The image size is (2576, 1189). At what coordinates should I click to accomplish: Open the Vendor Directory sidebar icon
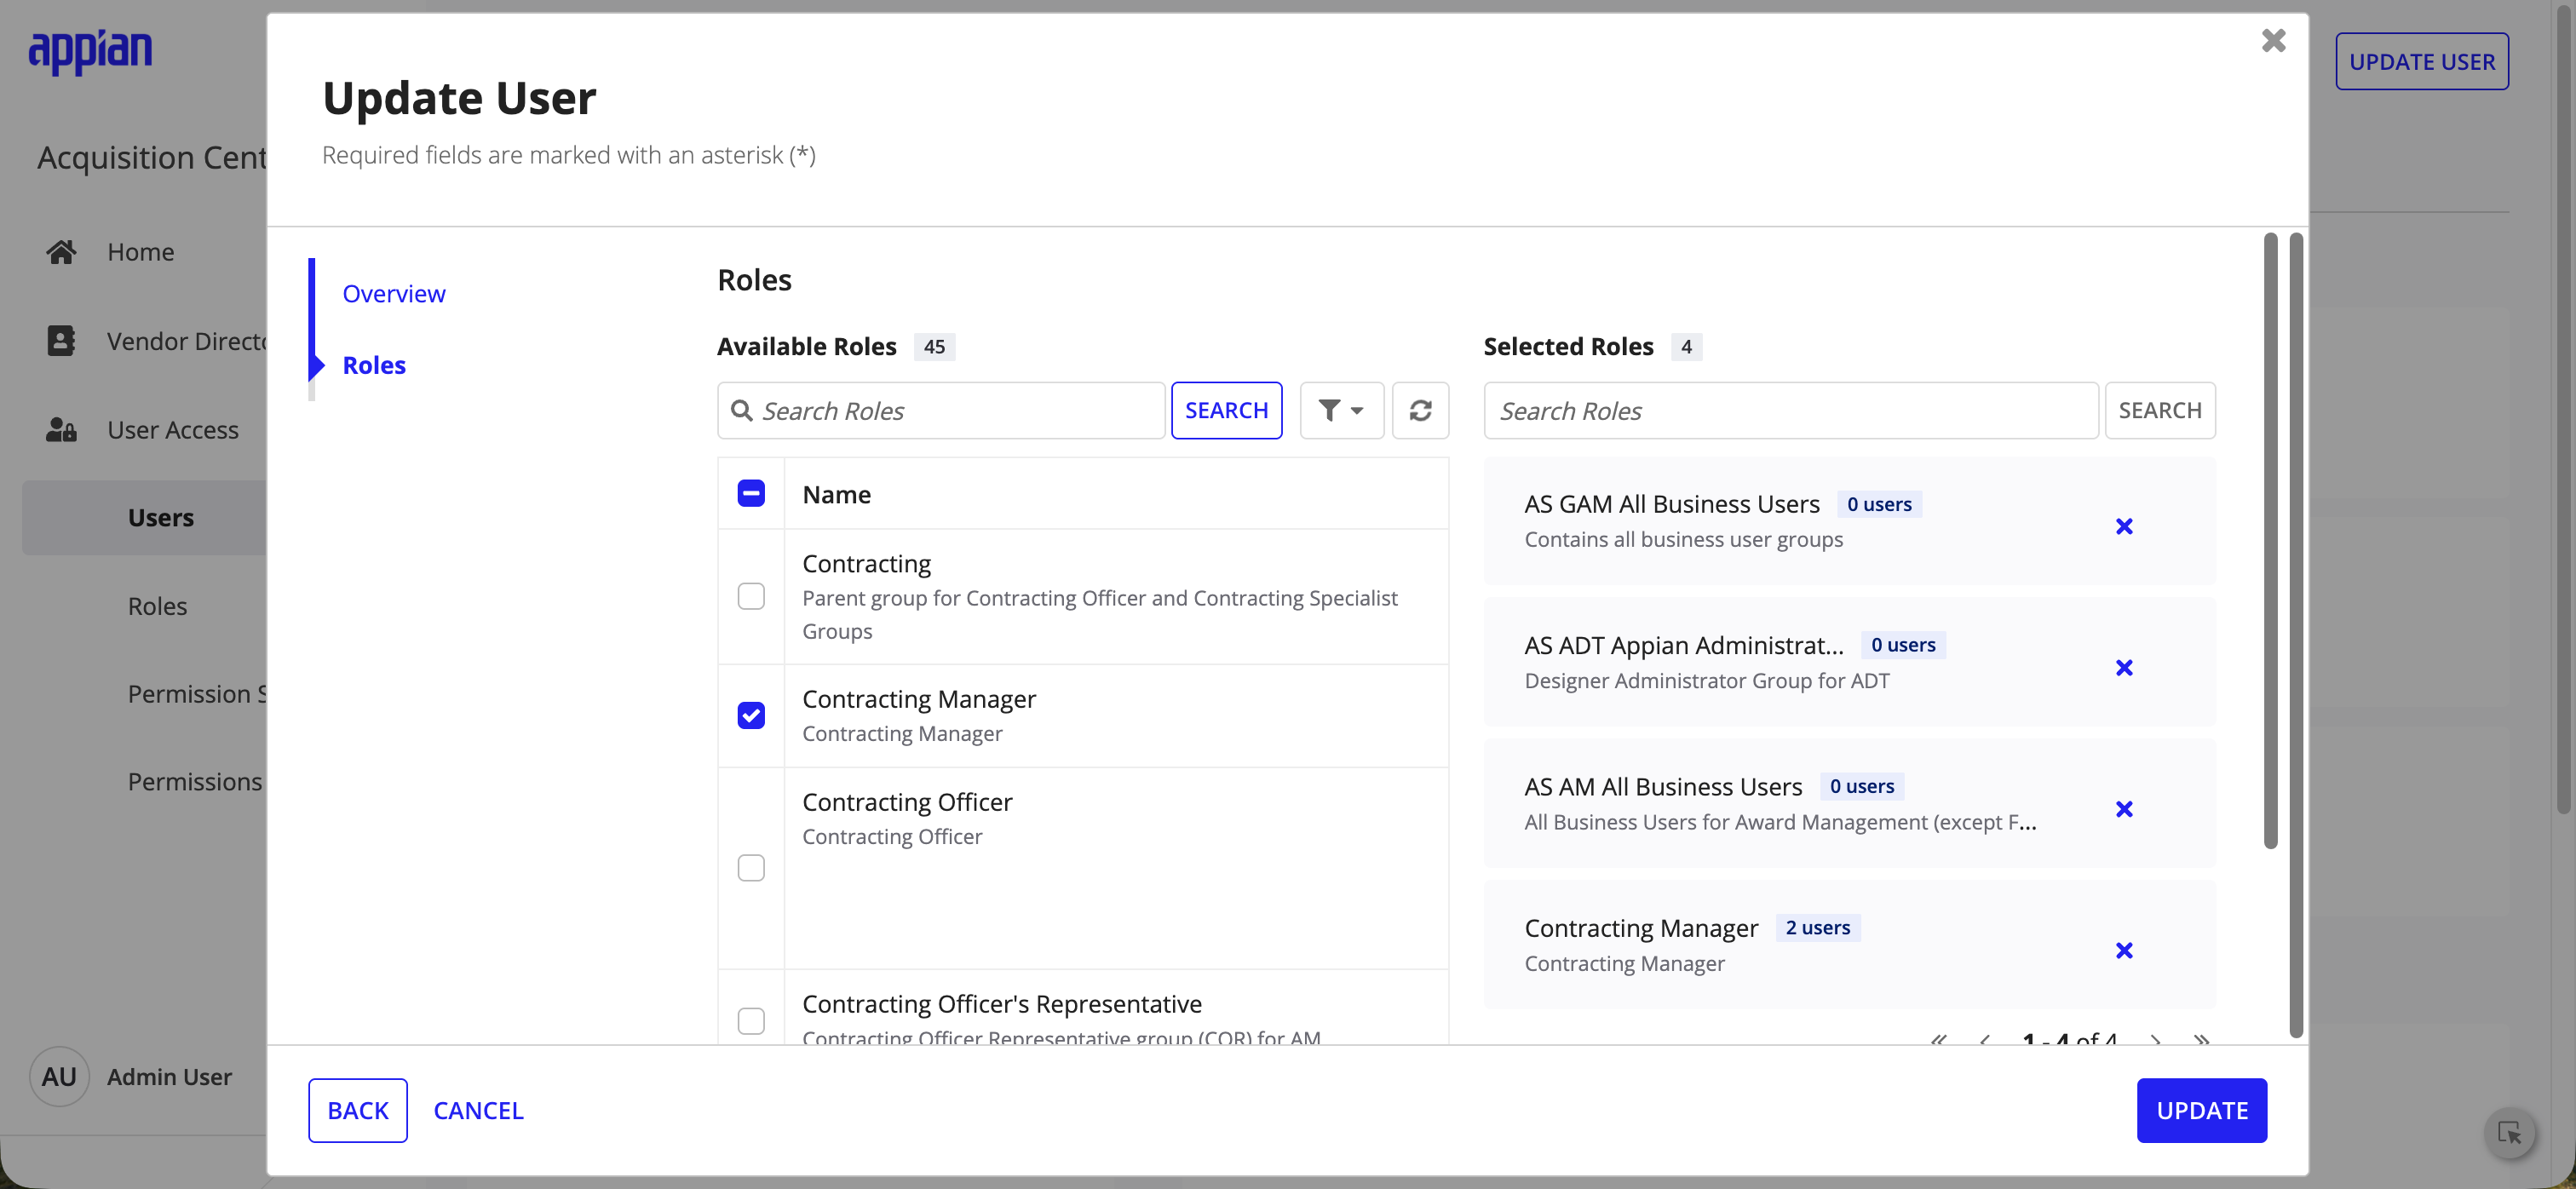coord(61,341)
